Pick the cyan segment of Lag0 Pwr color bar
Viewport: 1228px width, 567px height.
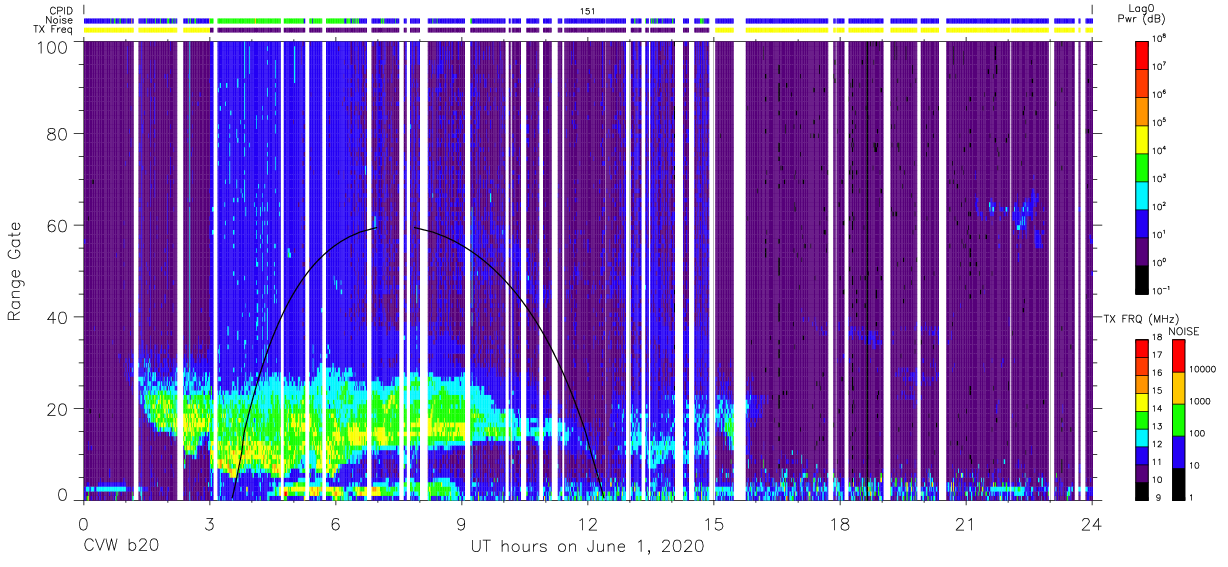click(1142, 194)
